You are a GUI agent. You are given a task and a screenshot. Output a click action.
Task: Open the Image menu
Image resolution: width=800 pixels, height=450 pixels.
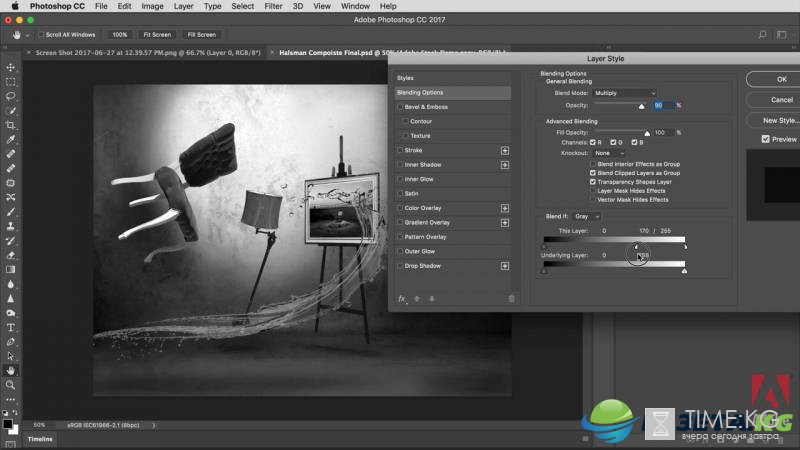152,6
